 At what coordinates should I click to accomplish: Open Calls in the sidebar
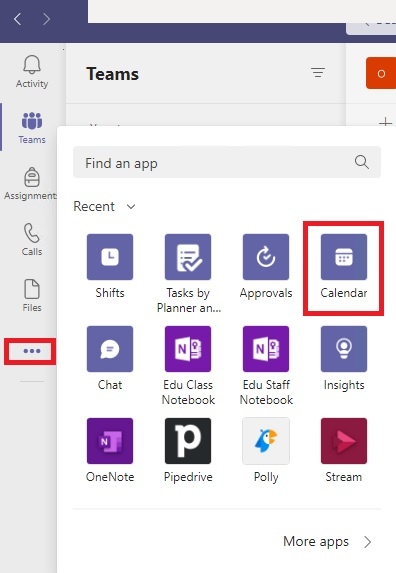click(32, 239)
